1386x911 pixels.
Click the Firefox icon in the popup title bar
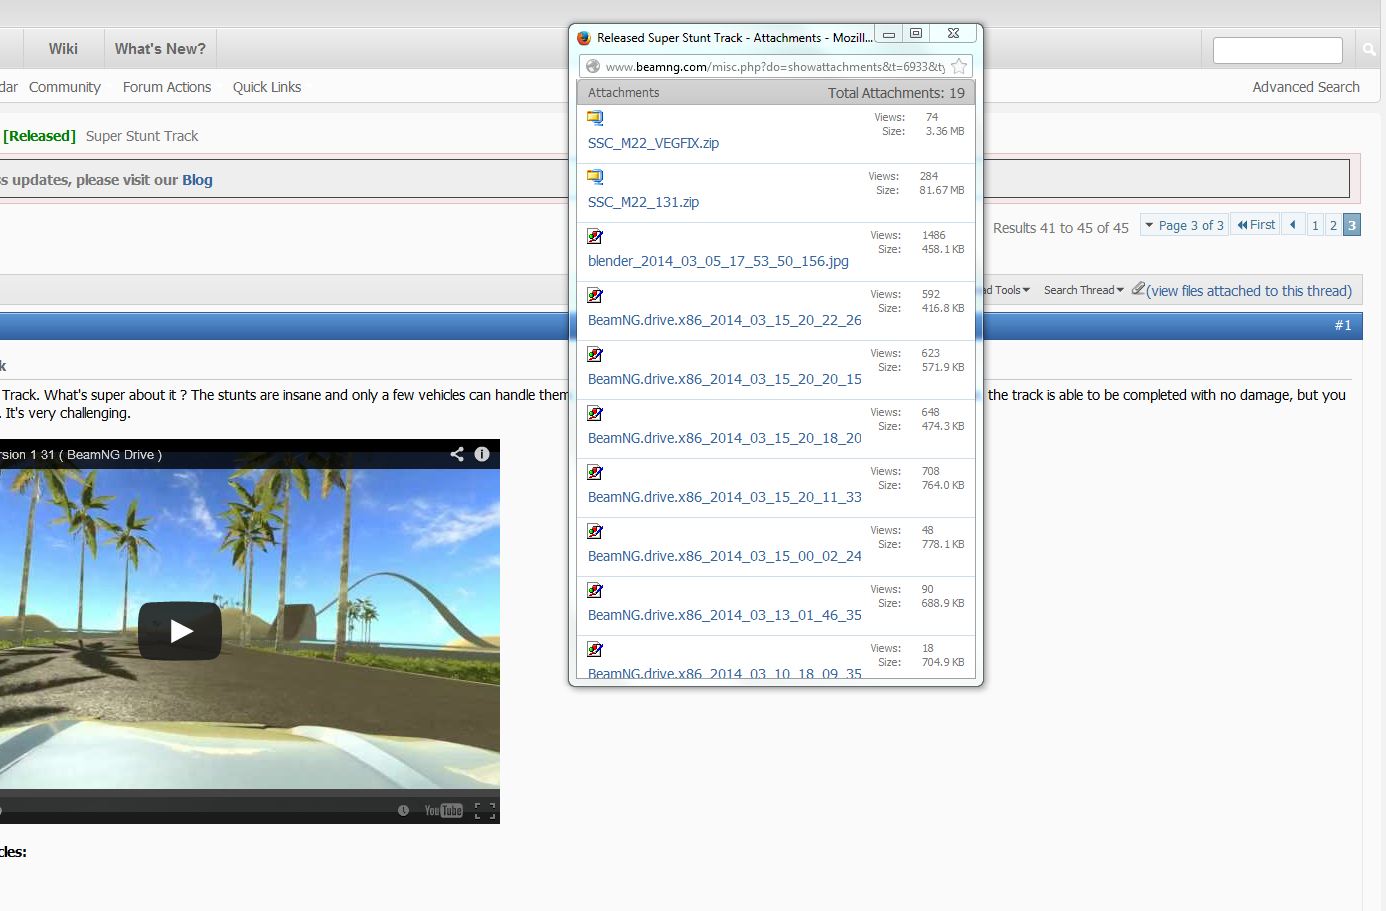(x=584, y=38)
